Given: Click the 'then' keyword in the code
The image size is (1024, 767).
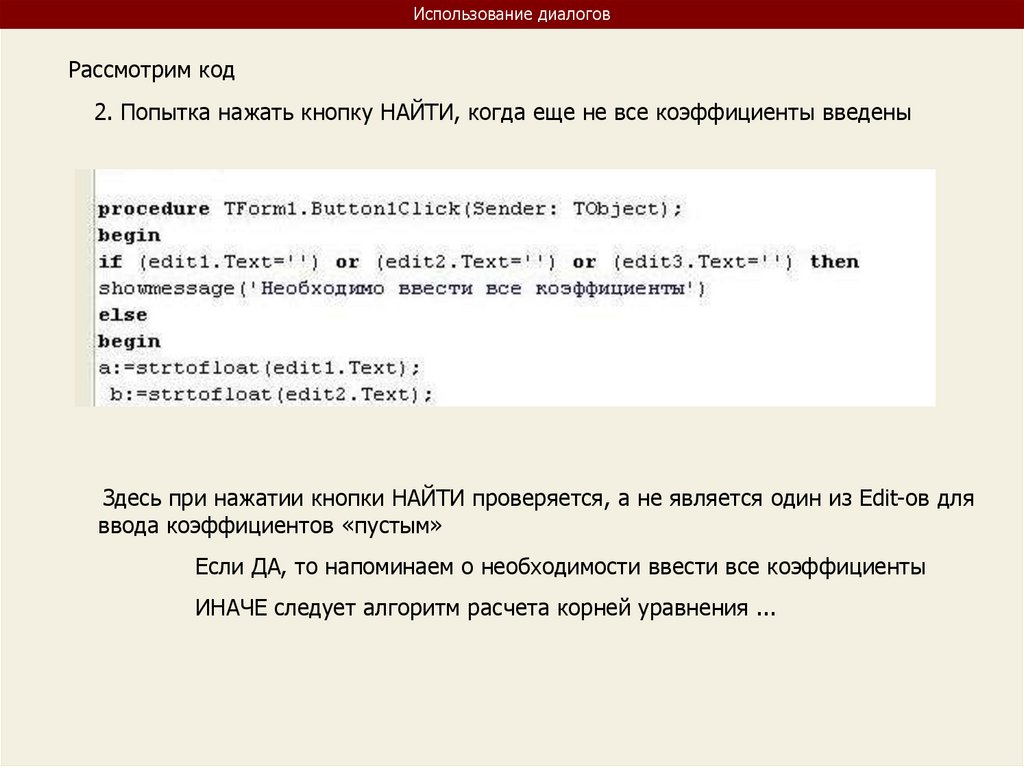Looking at the screenshot, I should [x=835, y=261].
